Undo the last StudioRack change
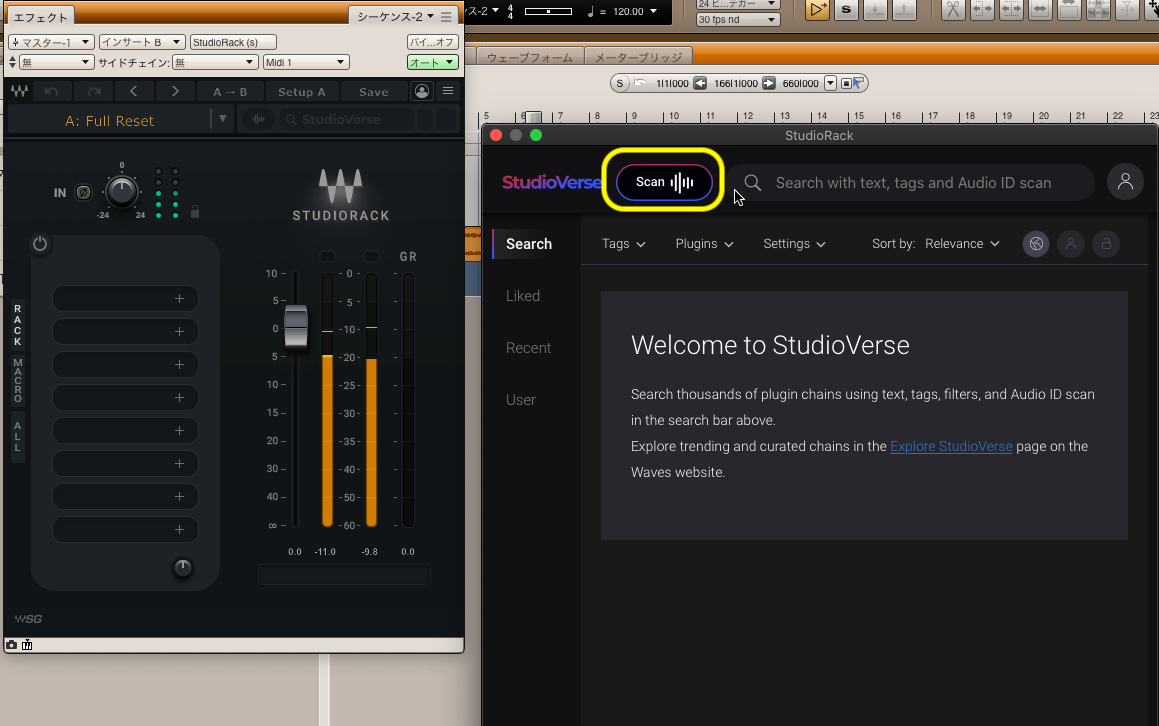 point(52,92)
